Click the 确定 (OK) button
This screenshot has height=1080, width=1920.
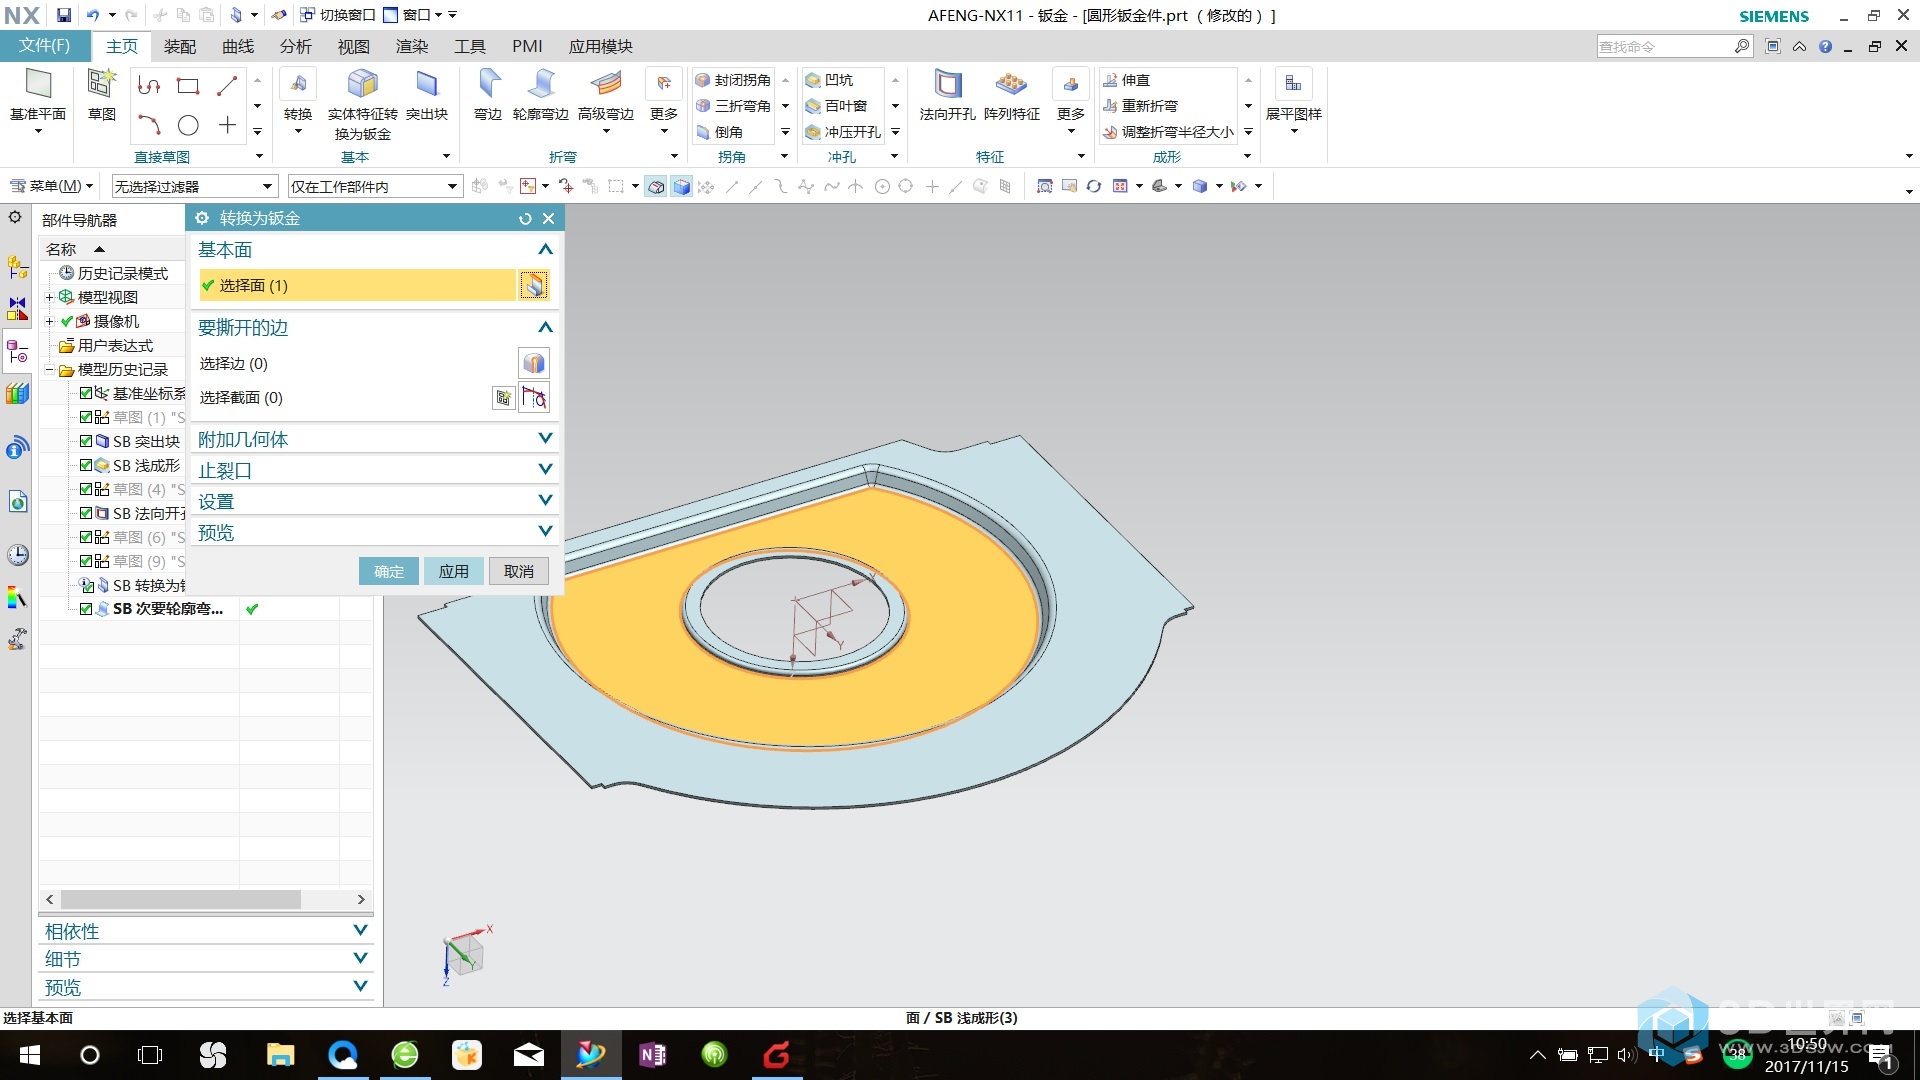pos(389,571)
